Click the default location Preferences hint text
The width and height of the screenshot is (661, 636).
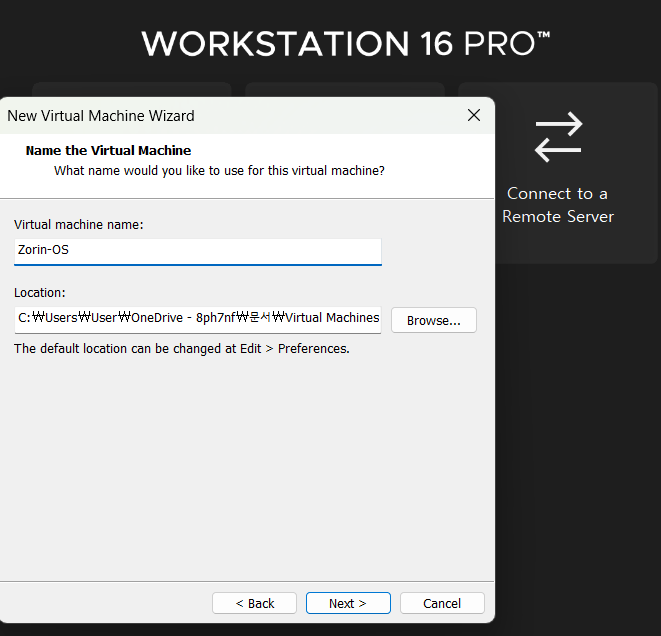pyautogui.click(x=182, y=349)
